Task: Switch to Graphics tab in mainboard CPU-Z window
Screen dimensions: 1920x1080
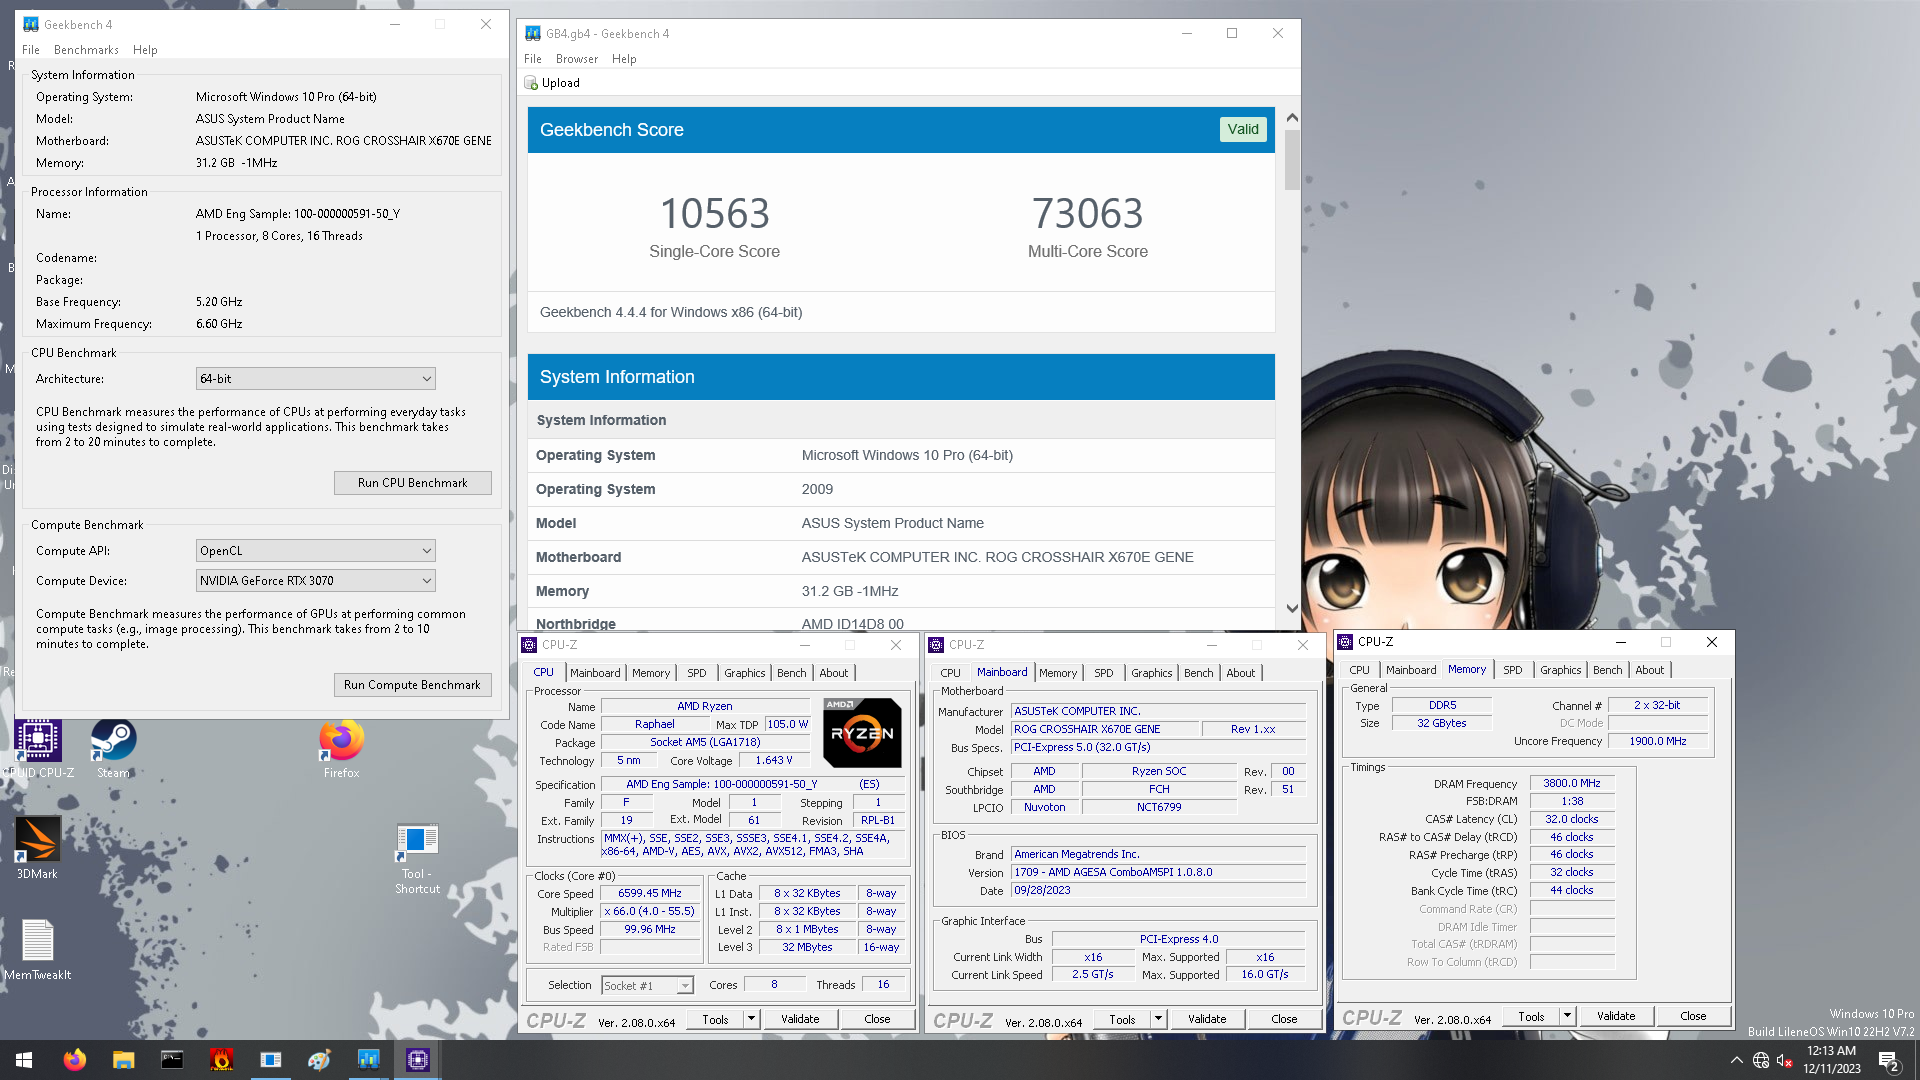Action: [x=1152, y=673]
